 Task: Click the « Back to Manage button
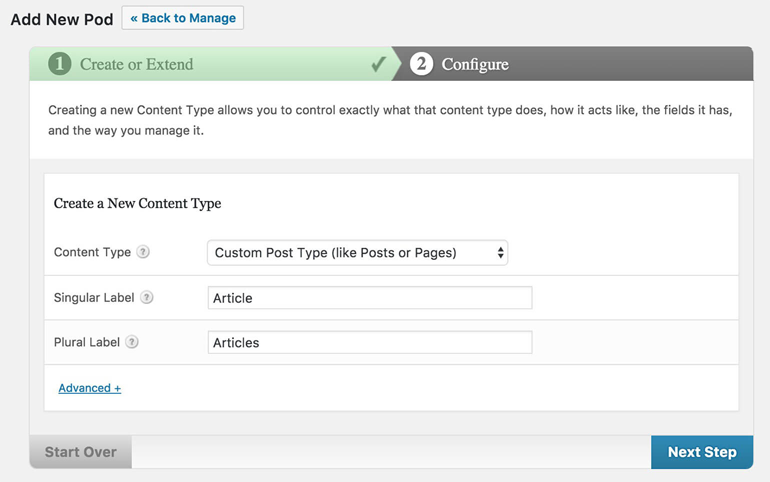click(x=182, y=18)
